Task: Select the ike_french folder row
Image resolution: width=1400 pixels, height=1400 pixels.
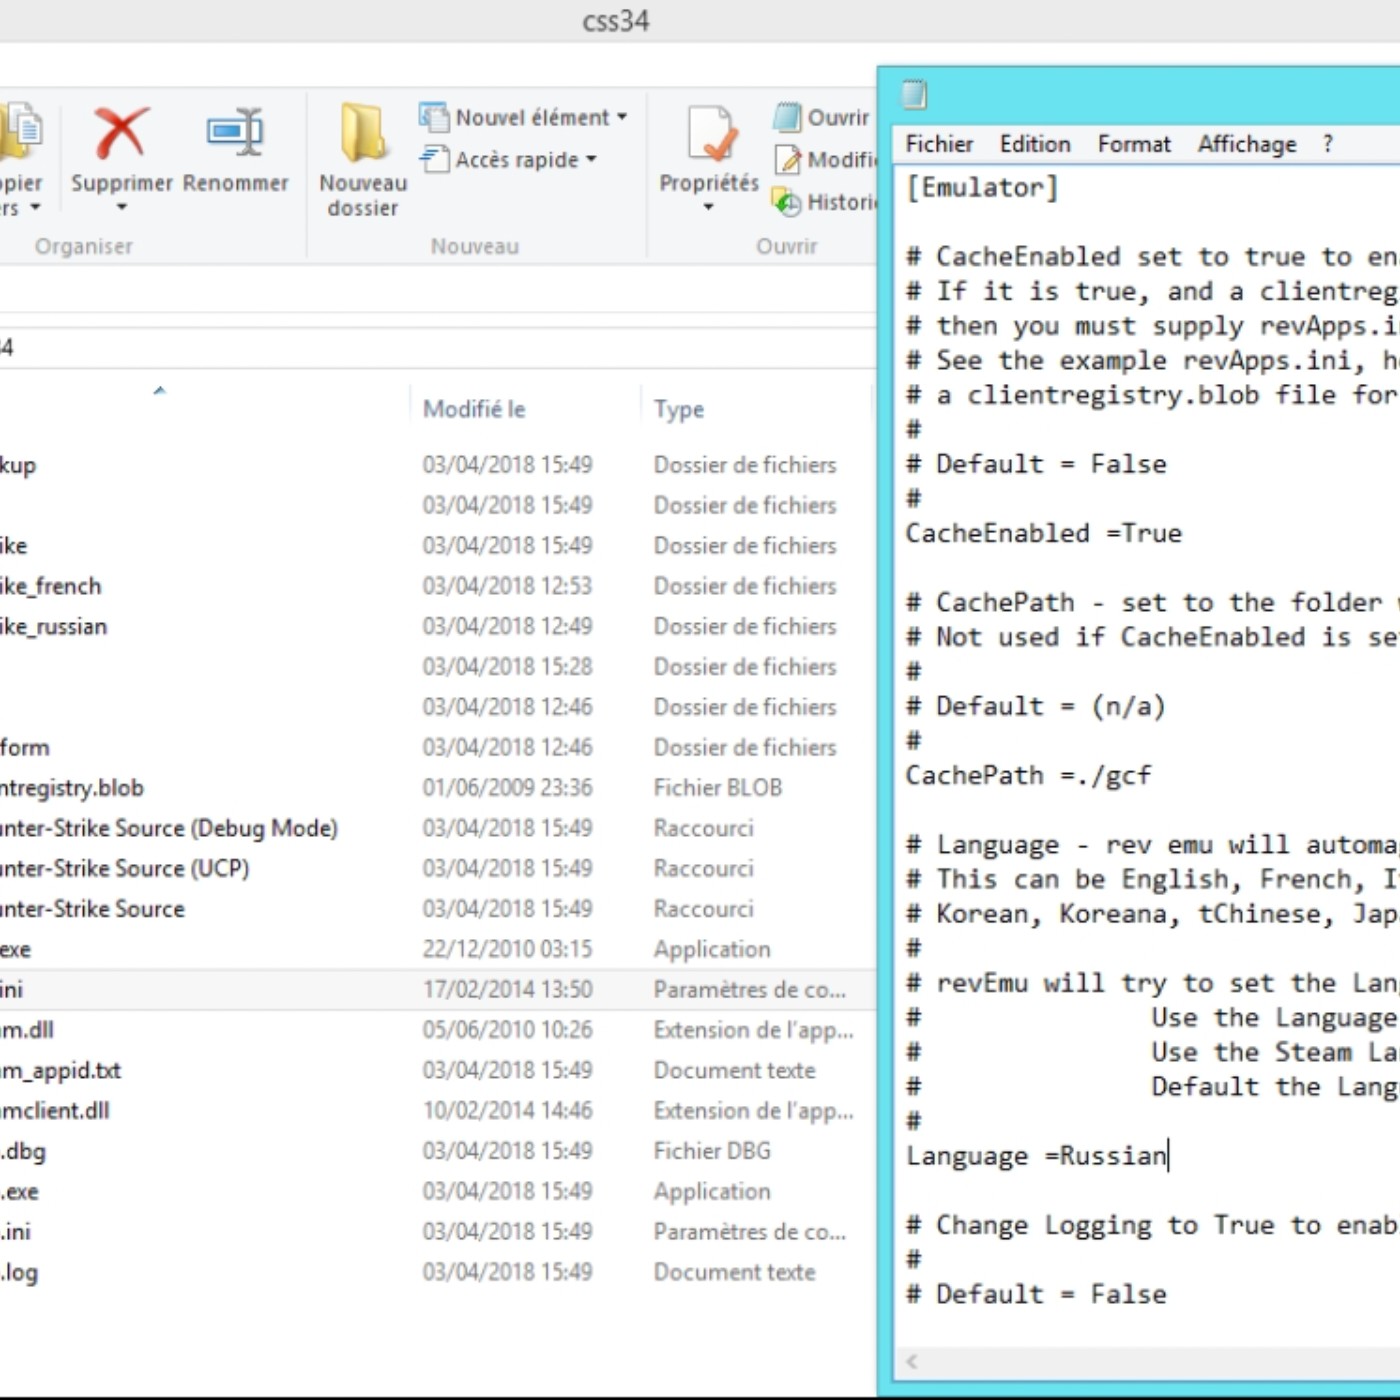Action: tap(436, 586)
